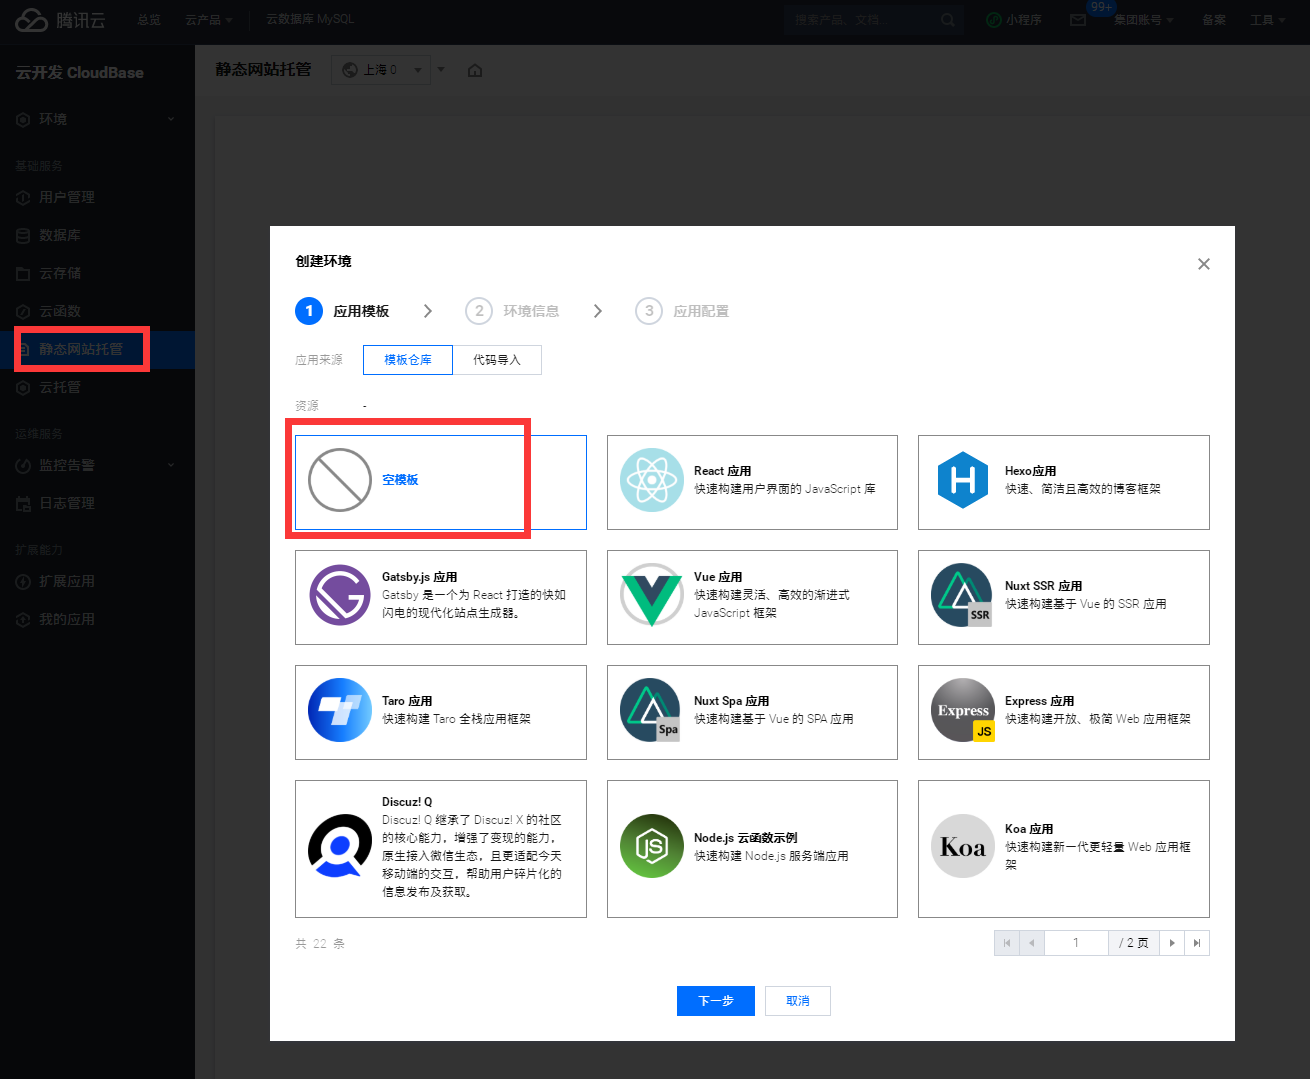Choose the Vue 应用 logo icon
The width and height of the screenshot is (1310, 1079).
pos(652,595)
